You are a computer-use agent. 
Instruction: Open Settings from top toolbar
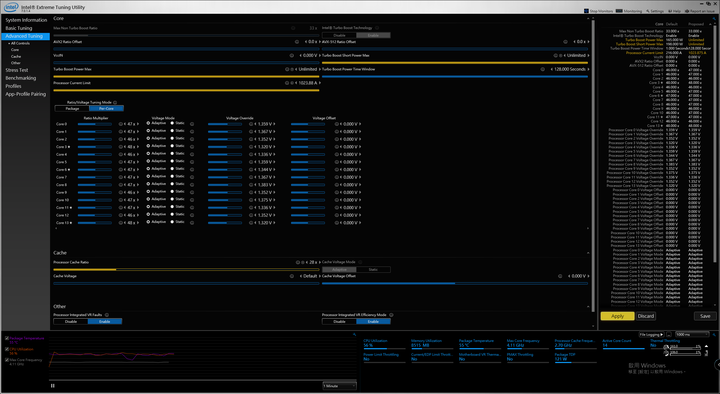tap(655, 11)
